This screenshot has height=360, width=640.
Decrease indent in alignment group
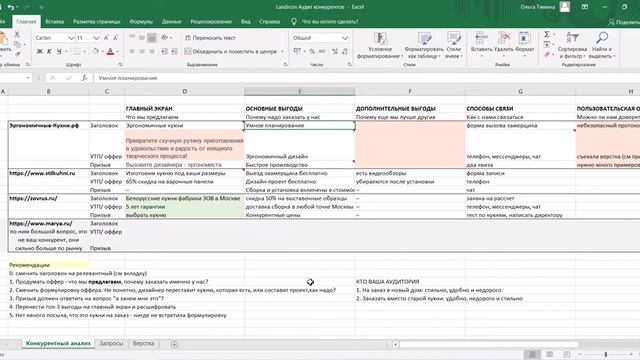point(164,51)
